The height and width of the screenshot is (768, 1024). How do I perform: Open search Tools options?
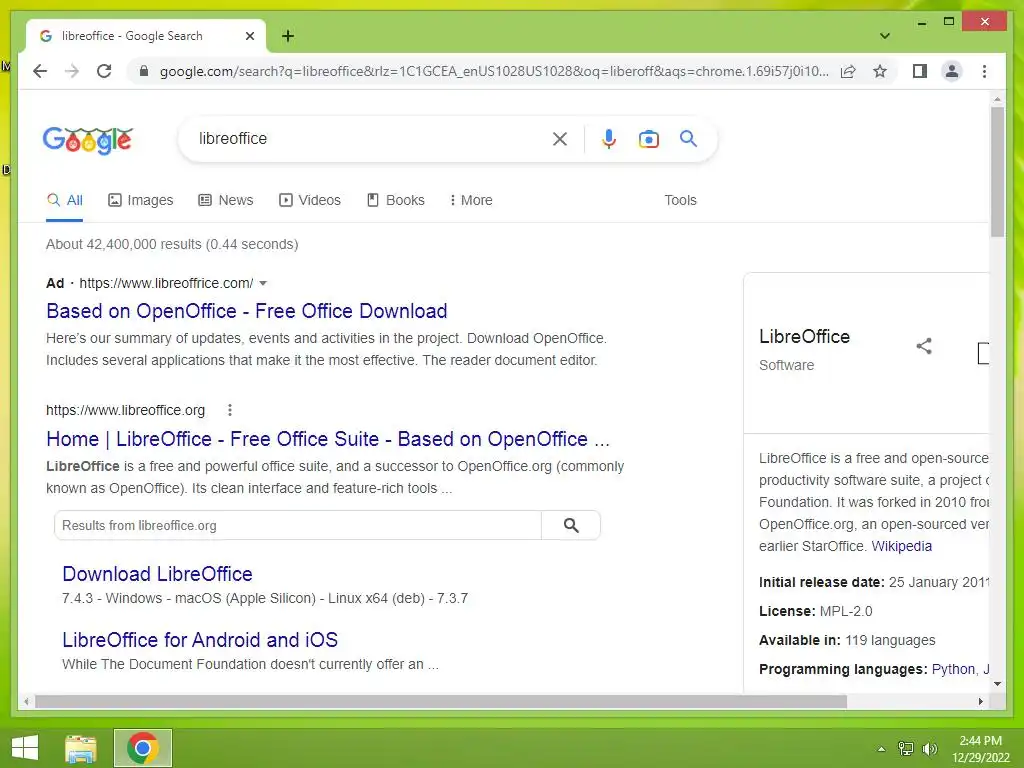click(x=680, y=200)
